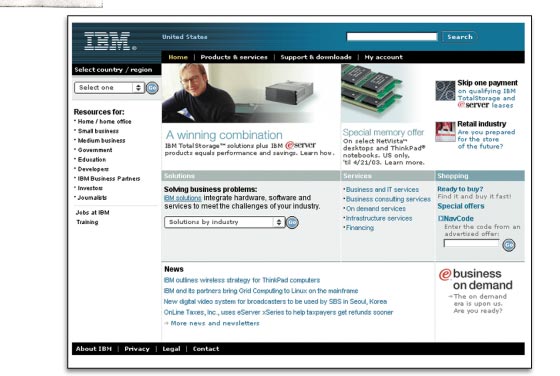Open My account menu
Image resolution: width=560 pixels, height=376 pixels.
tap(384, 57)
